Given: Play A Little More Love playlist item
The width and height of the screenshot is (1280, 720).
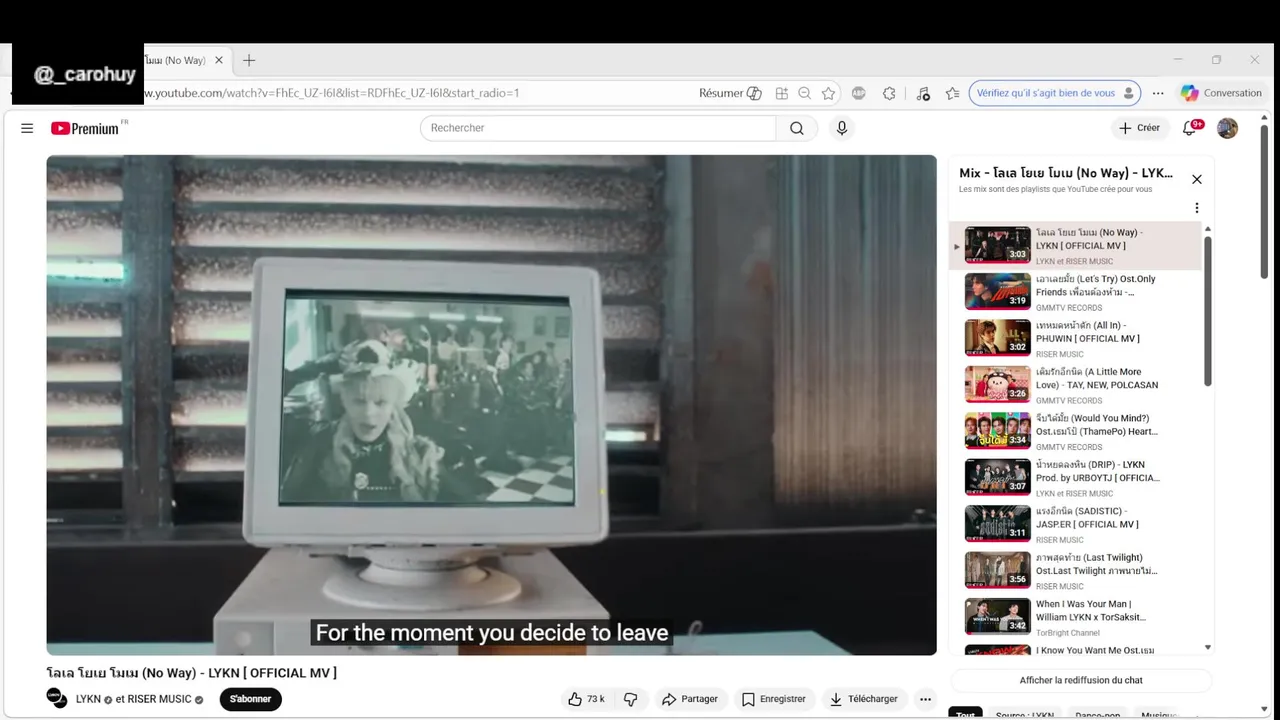Looking at the screenshot, I should click(1075, 385).
